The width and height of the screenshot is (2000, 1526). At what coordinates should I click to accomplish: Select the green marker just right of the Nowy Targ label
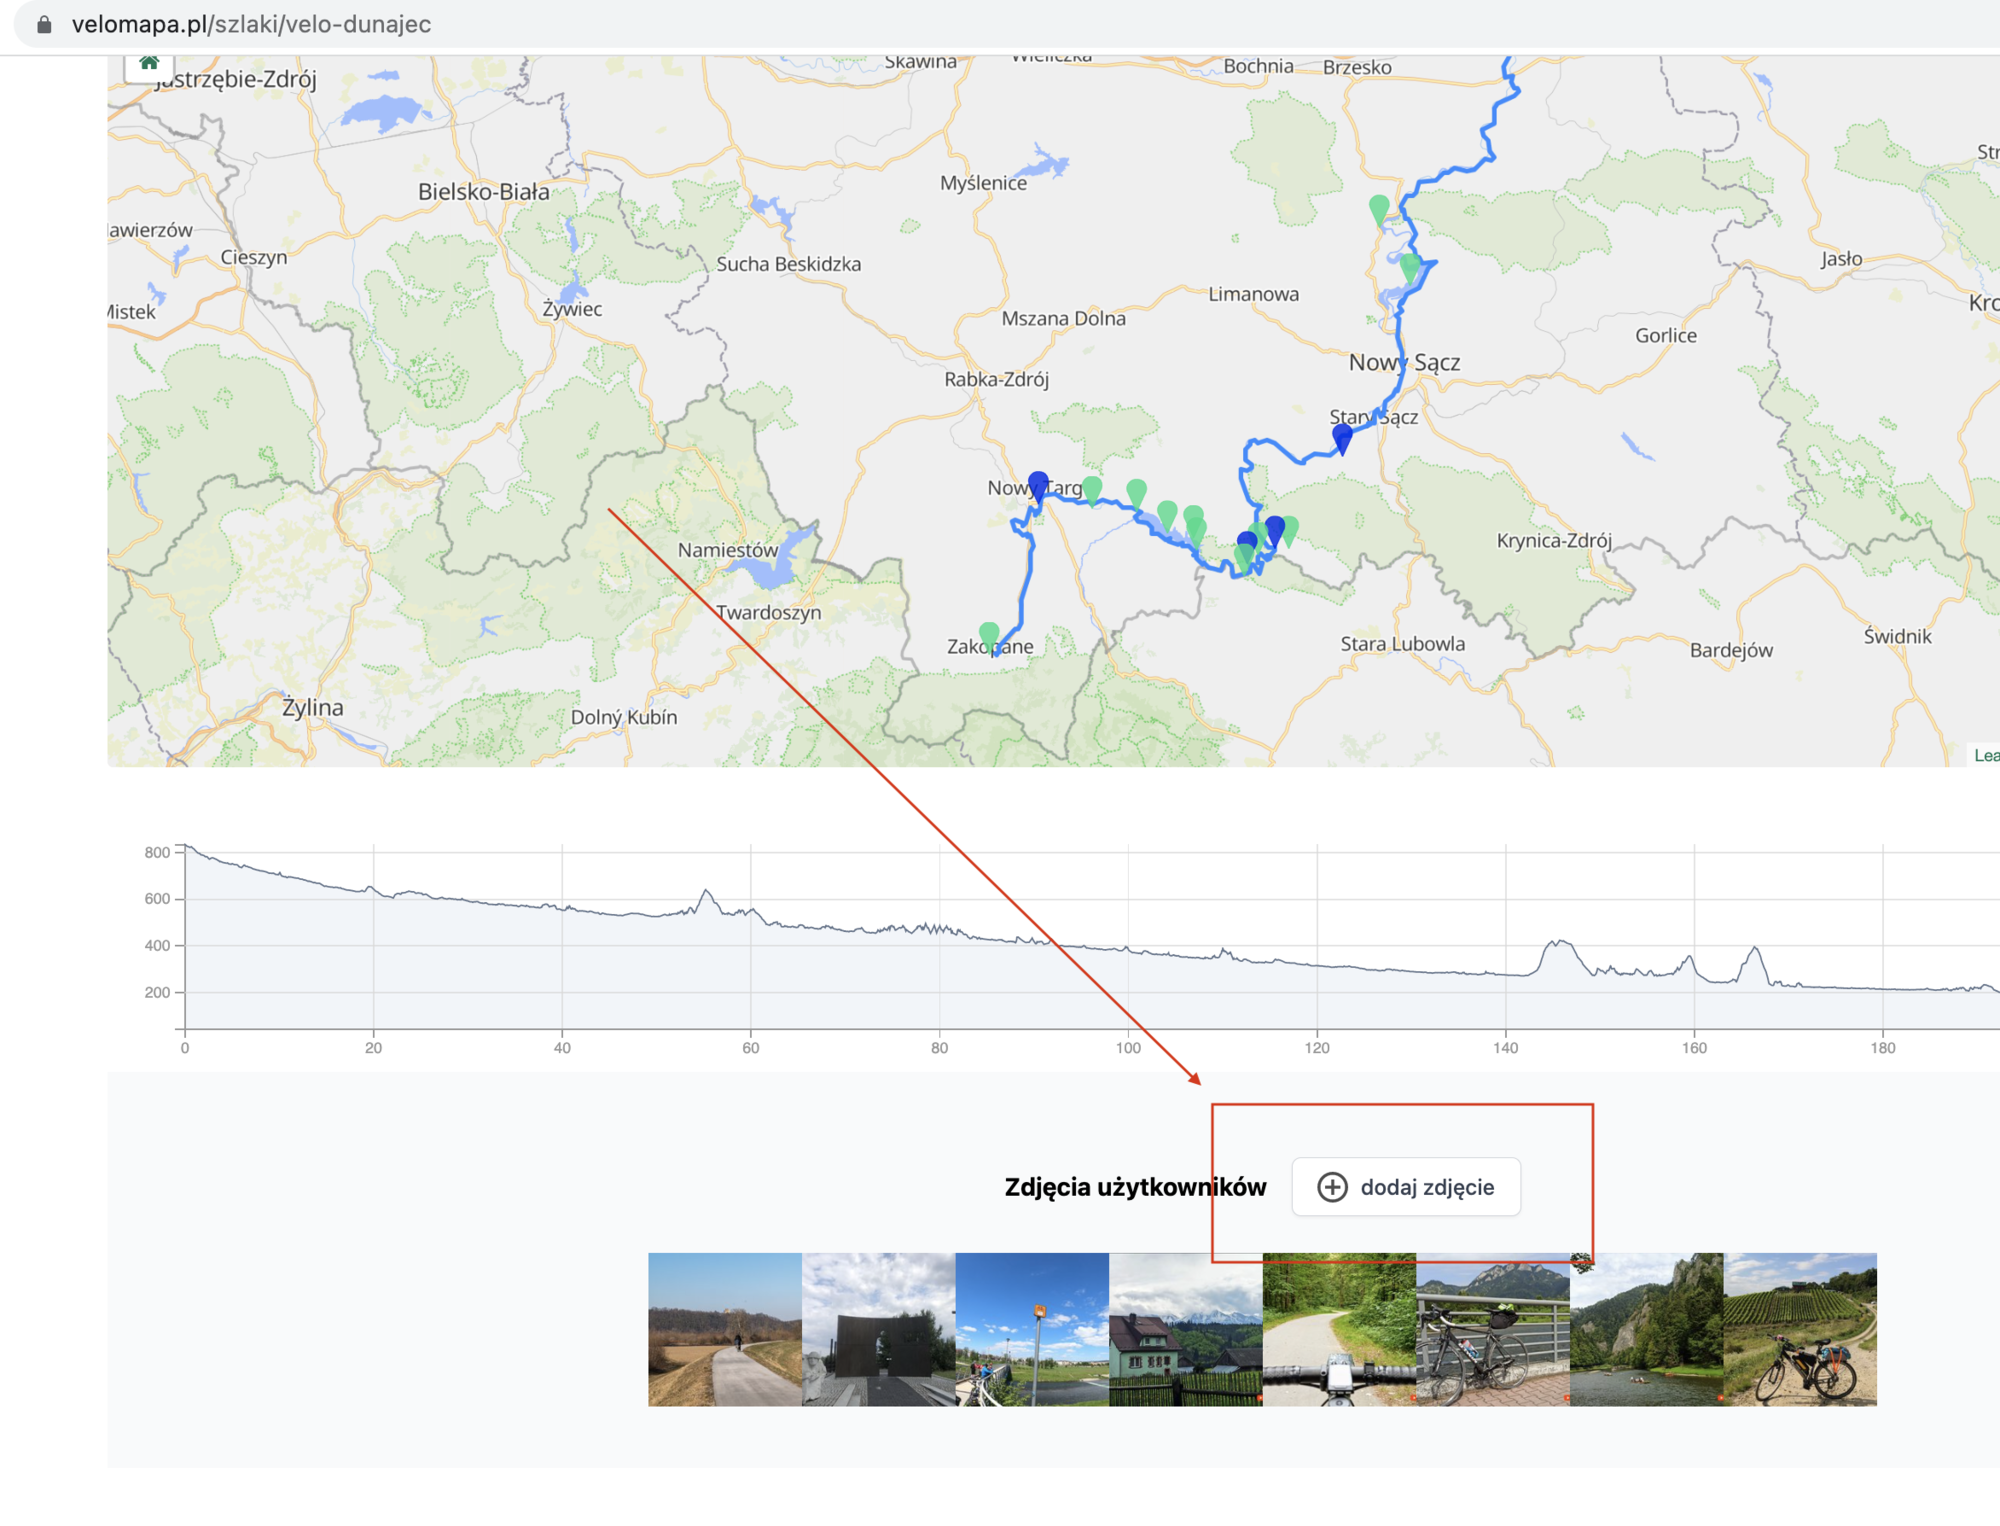click(1092, 490)
